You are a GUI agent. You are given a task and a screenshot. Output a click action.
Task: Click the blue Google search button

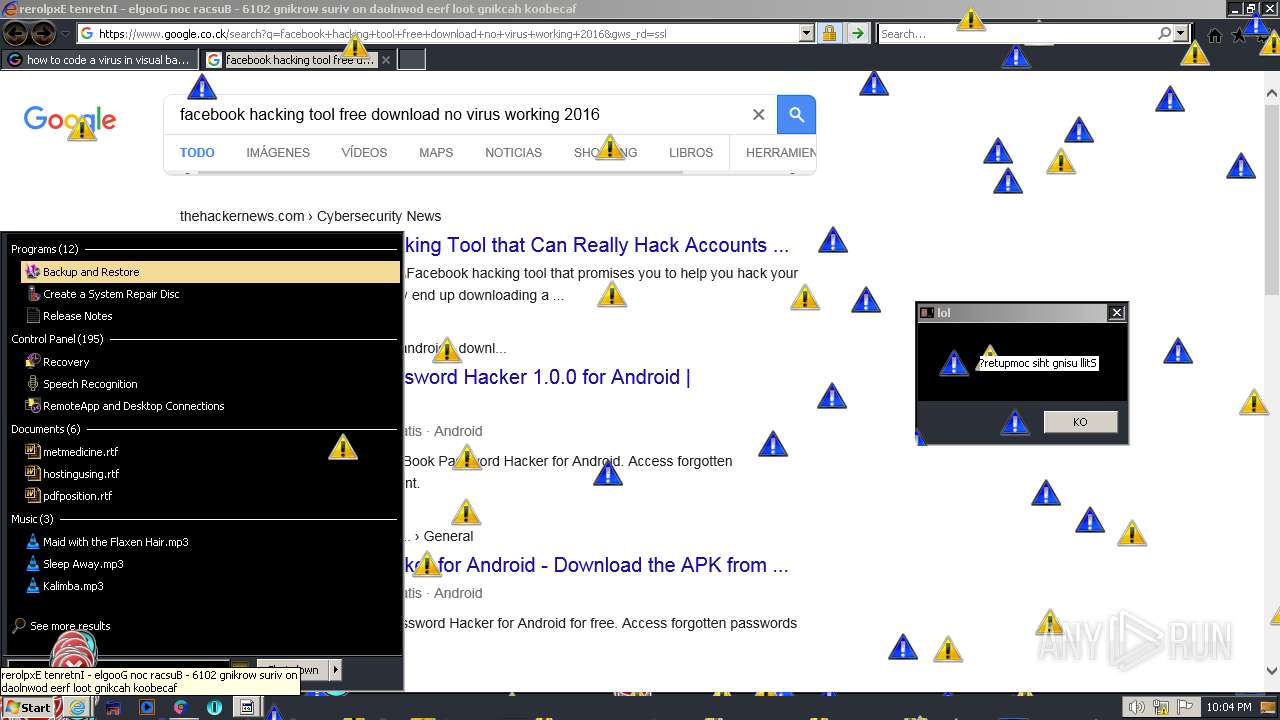[797, 115]
